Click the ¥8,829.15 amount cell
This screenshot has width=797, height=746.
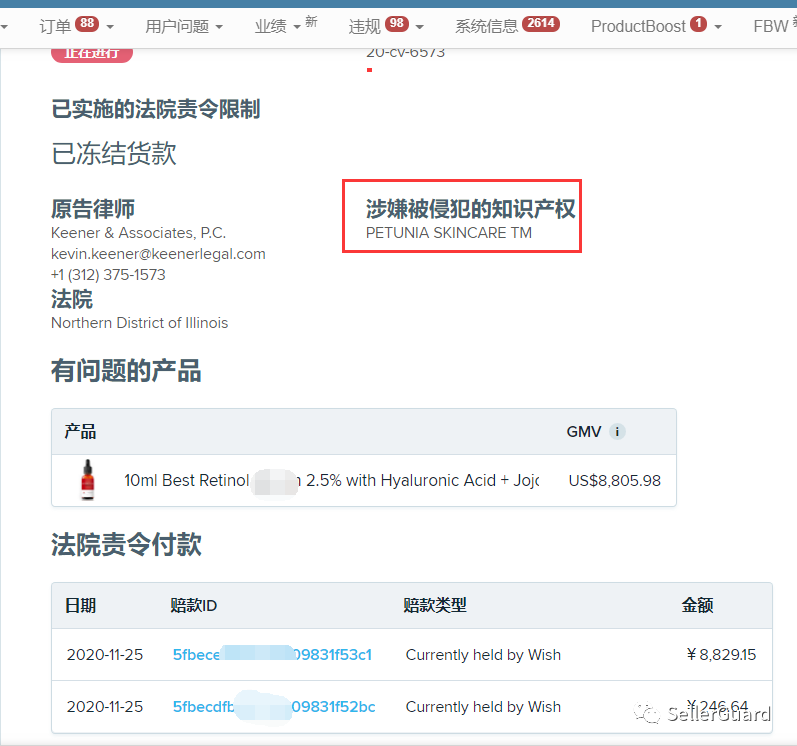(x=721, y=655)
